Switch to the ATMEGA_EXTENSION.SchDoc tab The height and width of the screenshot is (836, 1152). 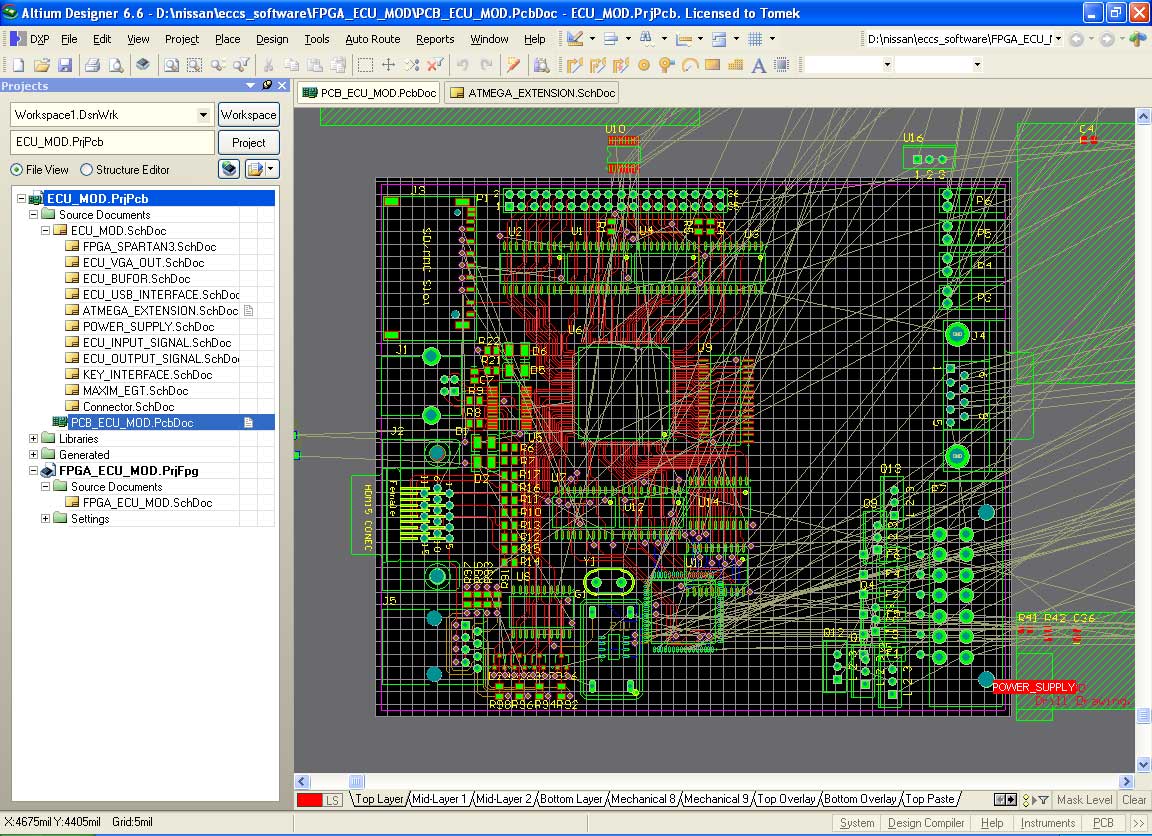click(532, 93)
